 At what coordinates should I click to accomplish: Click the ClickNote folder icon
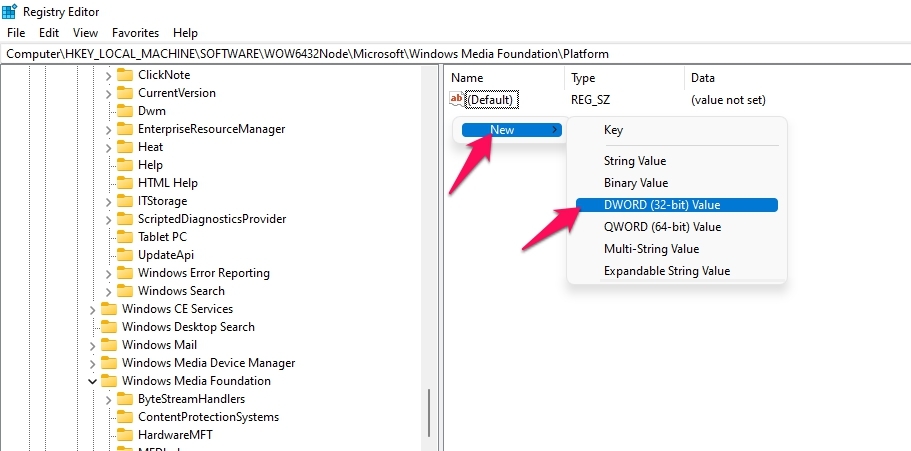pos(125,75)
